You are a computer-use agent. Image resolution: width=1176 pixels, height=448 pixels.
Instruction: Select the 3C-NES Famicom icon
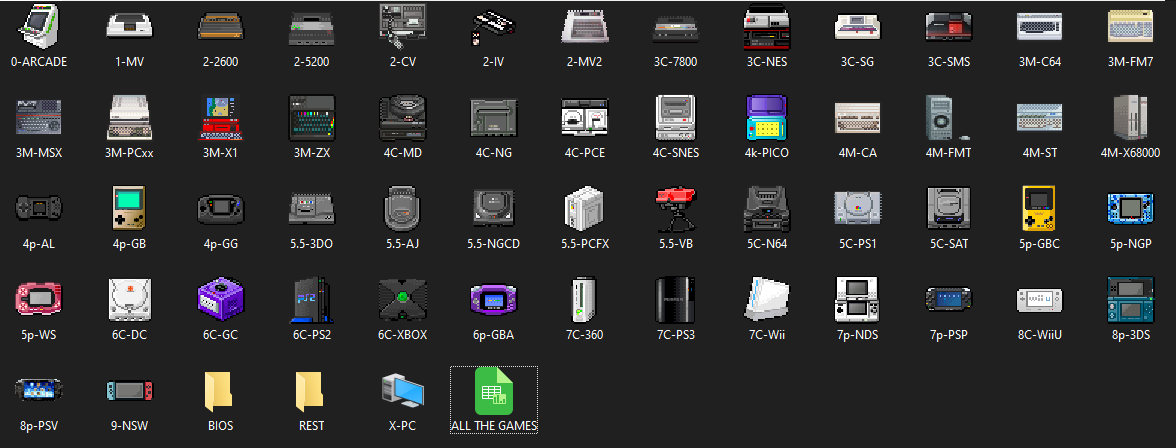pyautogui.click(x=766, y=27)
